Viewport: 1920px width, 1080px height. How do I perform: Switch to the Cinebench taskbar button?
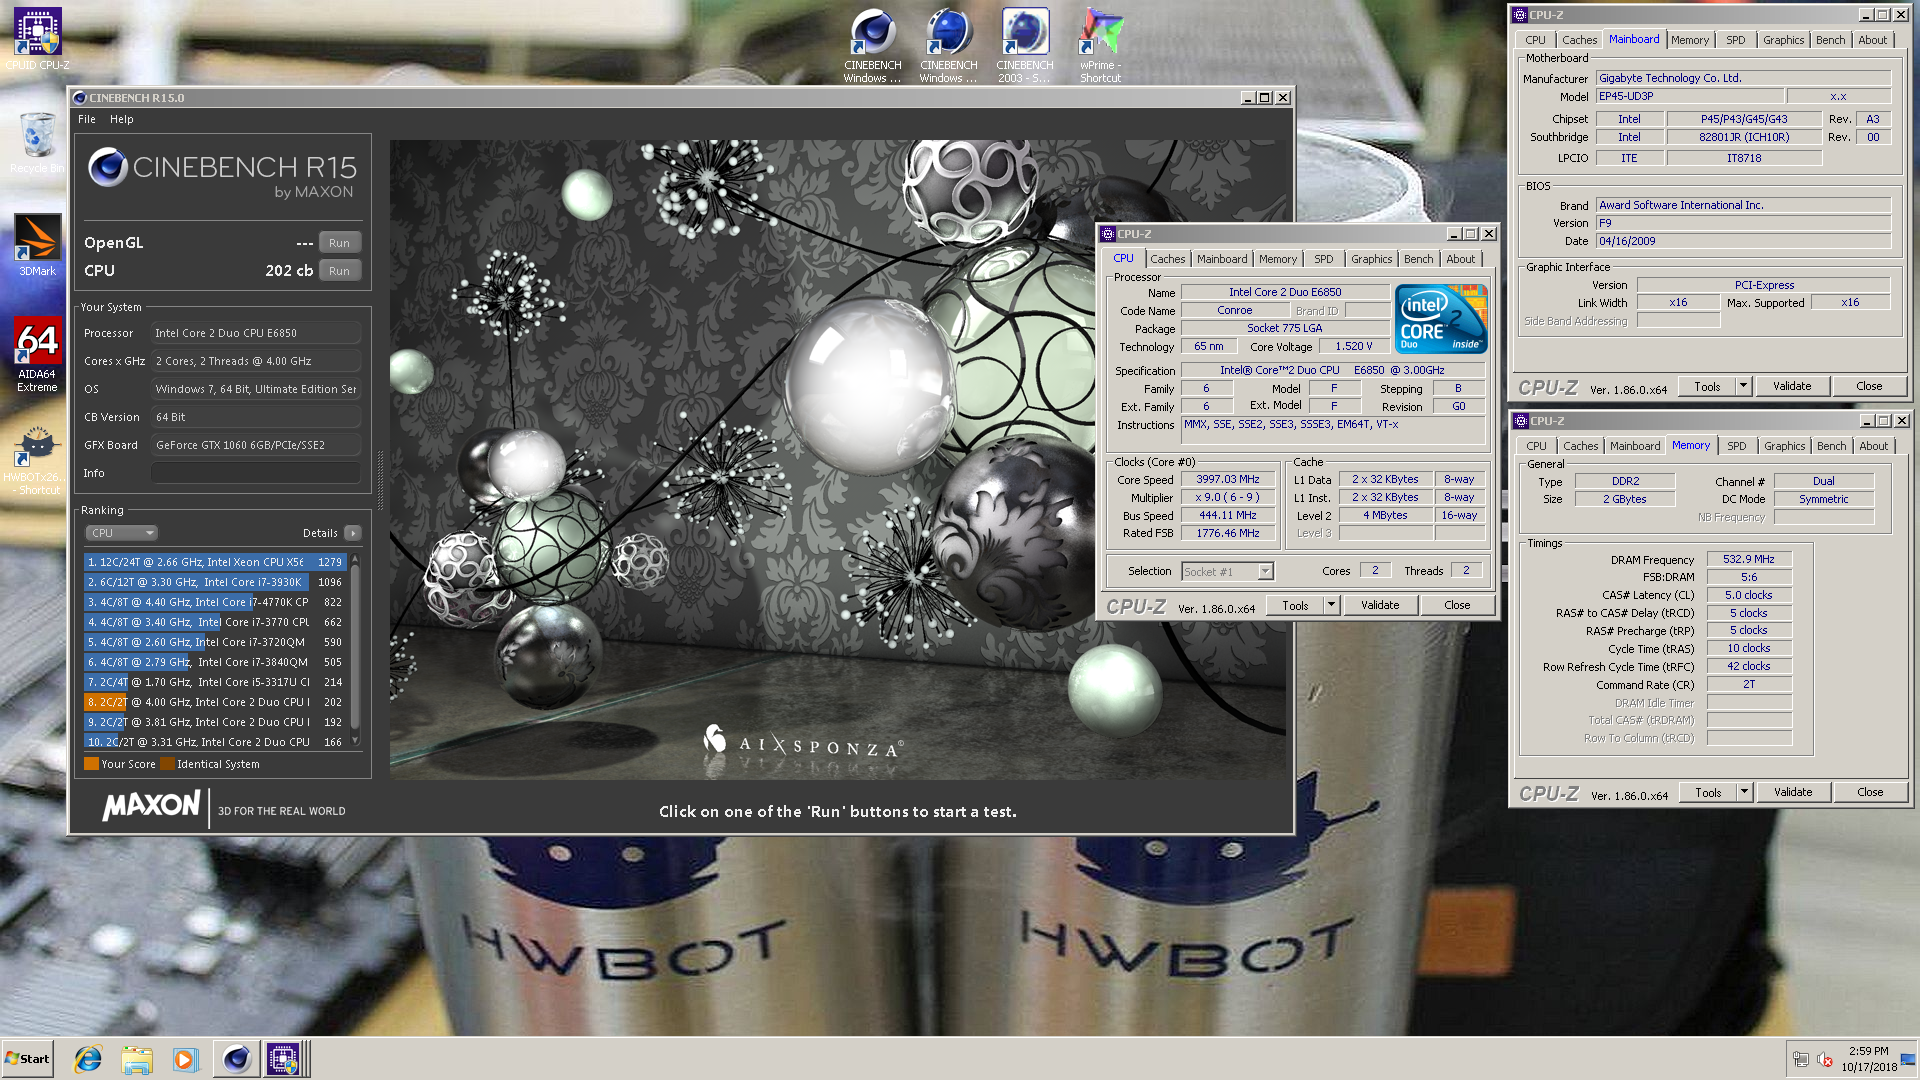pyautogui.click(x=236, y=1059)
